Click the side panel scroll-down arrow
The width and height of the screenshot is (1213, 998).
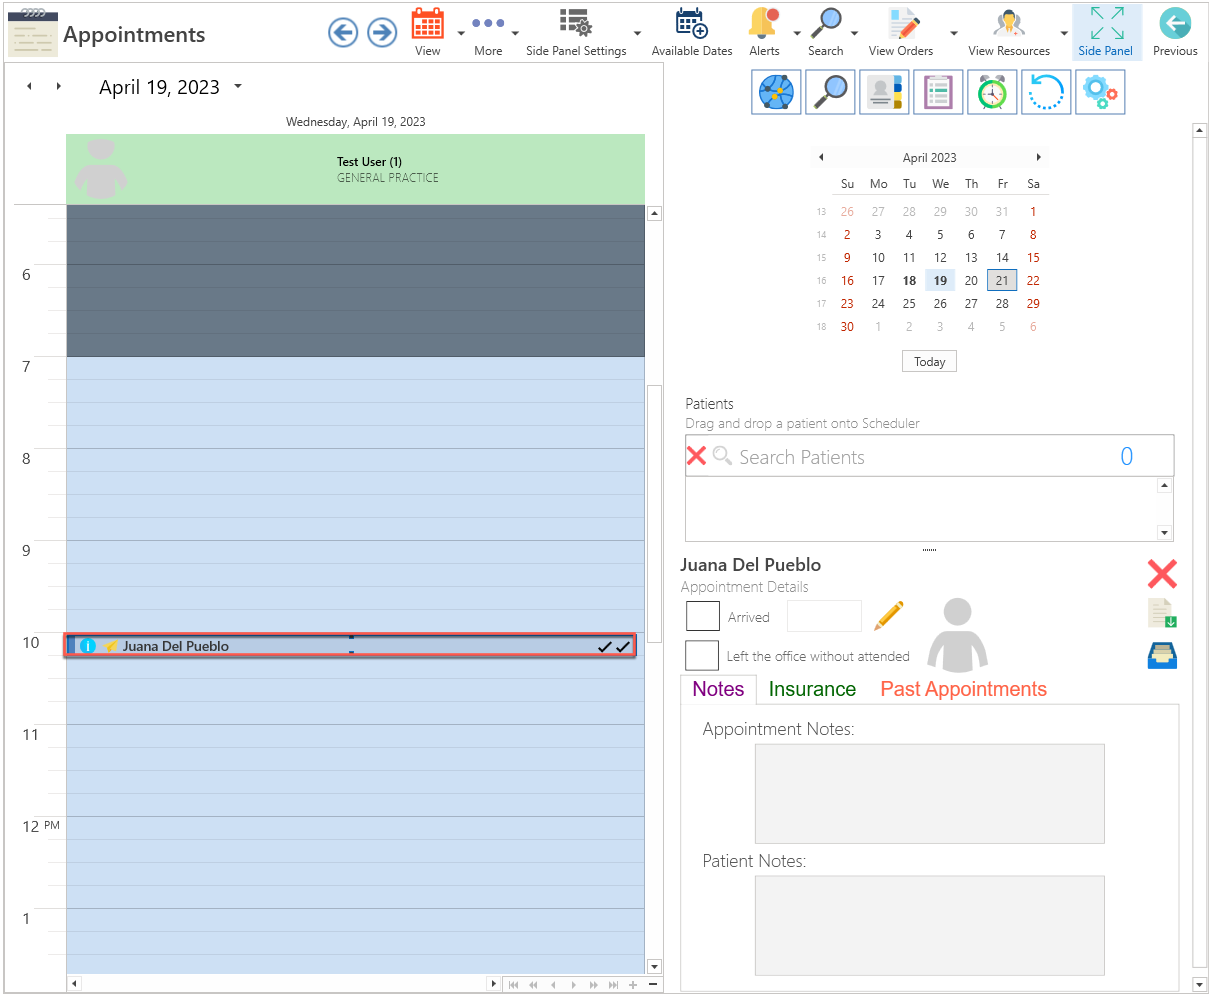tap(1200, 985)
